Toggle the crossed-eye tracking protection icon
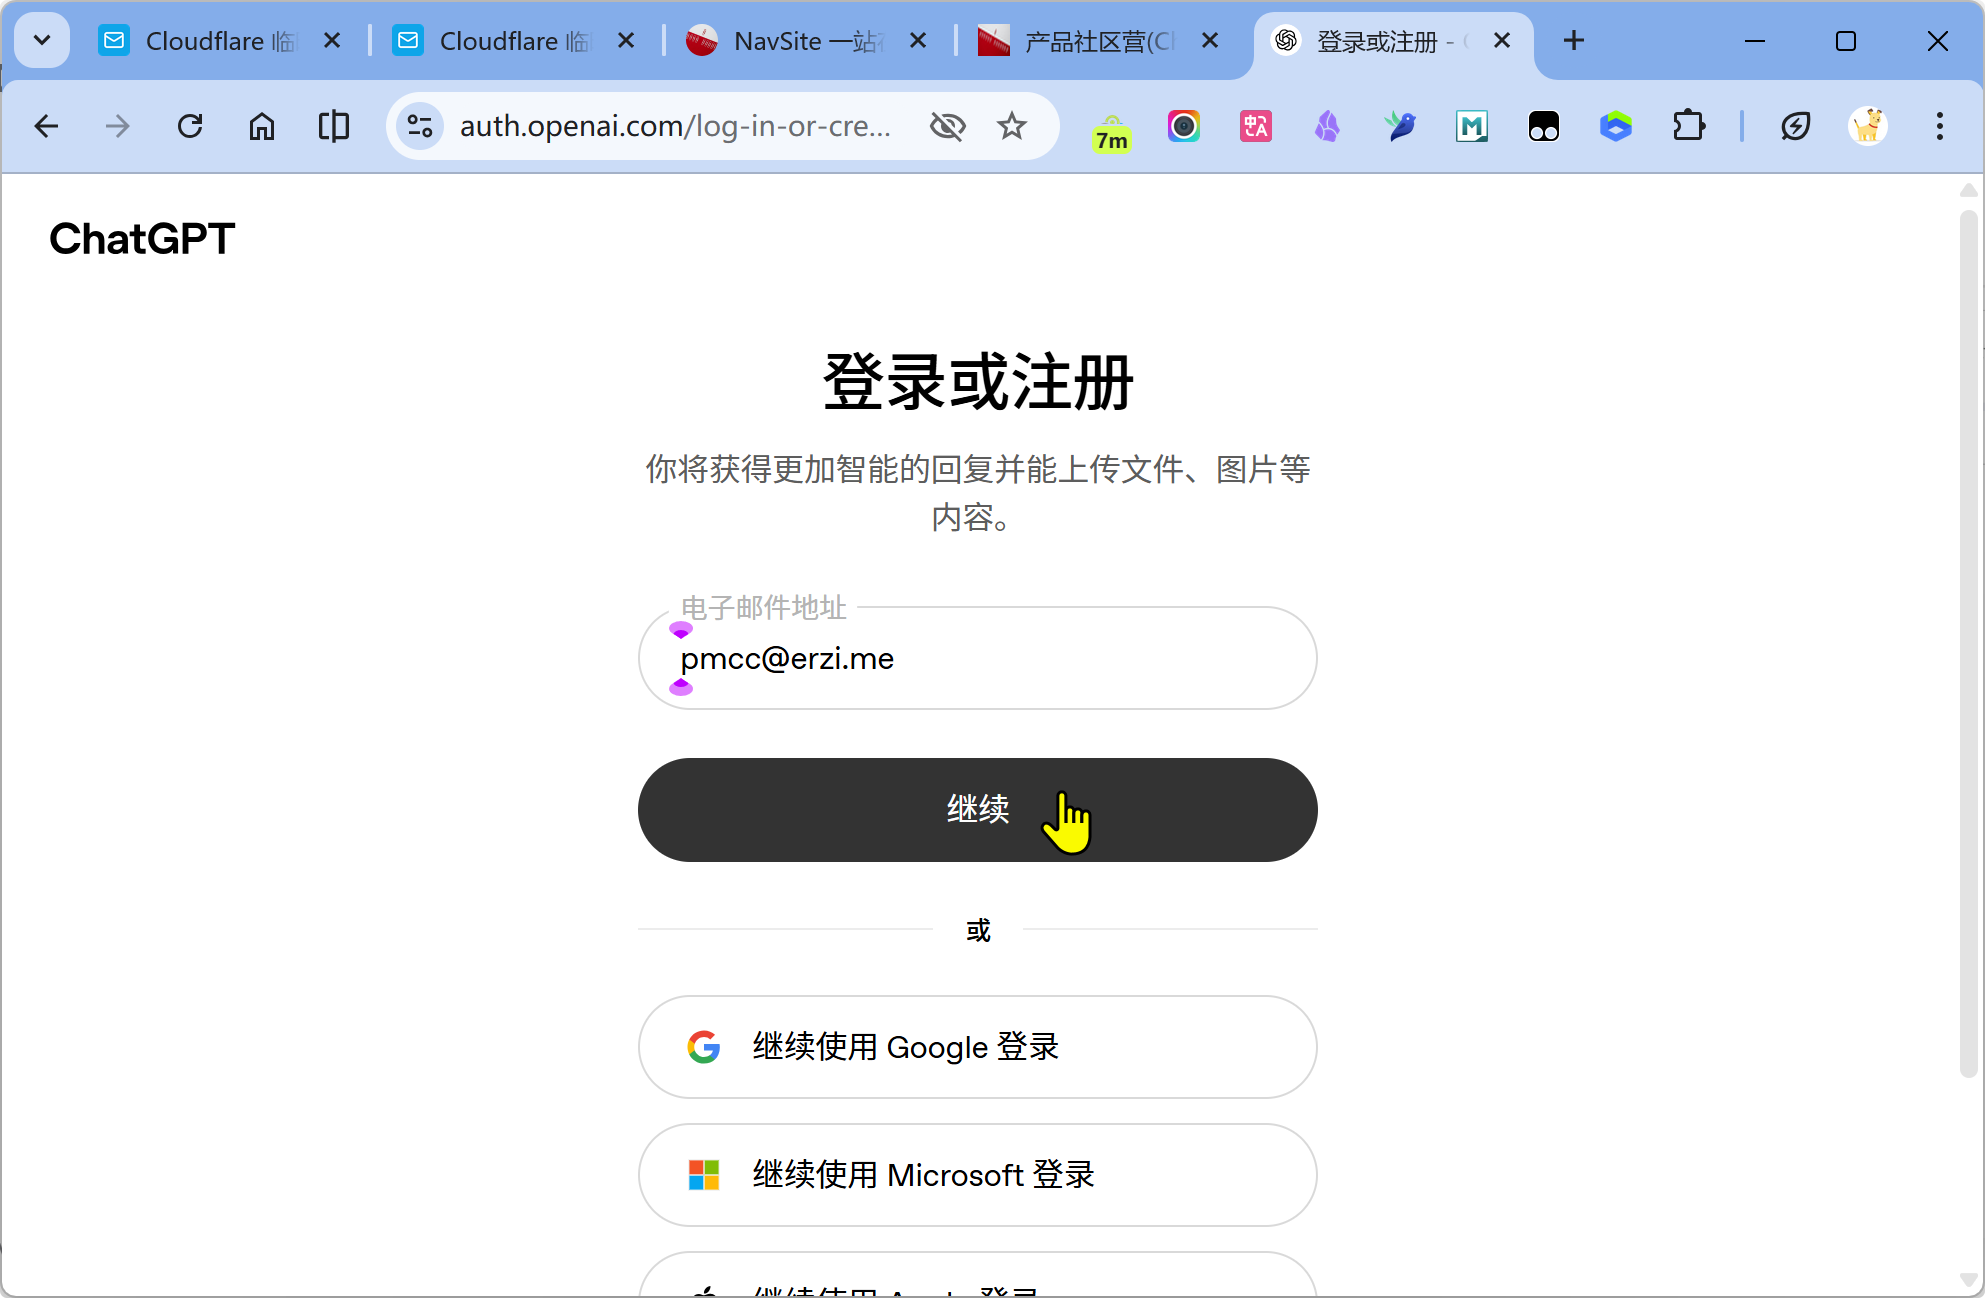The width and height of the screenshot is (1985, 1298). (947, 126)
